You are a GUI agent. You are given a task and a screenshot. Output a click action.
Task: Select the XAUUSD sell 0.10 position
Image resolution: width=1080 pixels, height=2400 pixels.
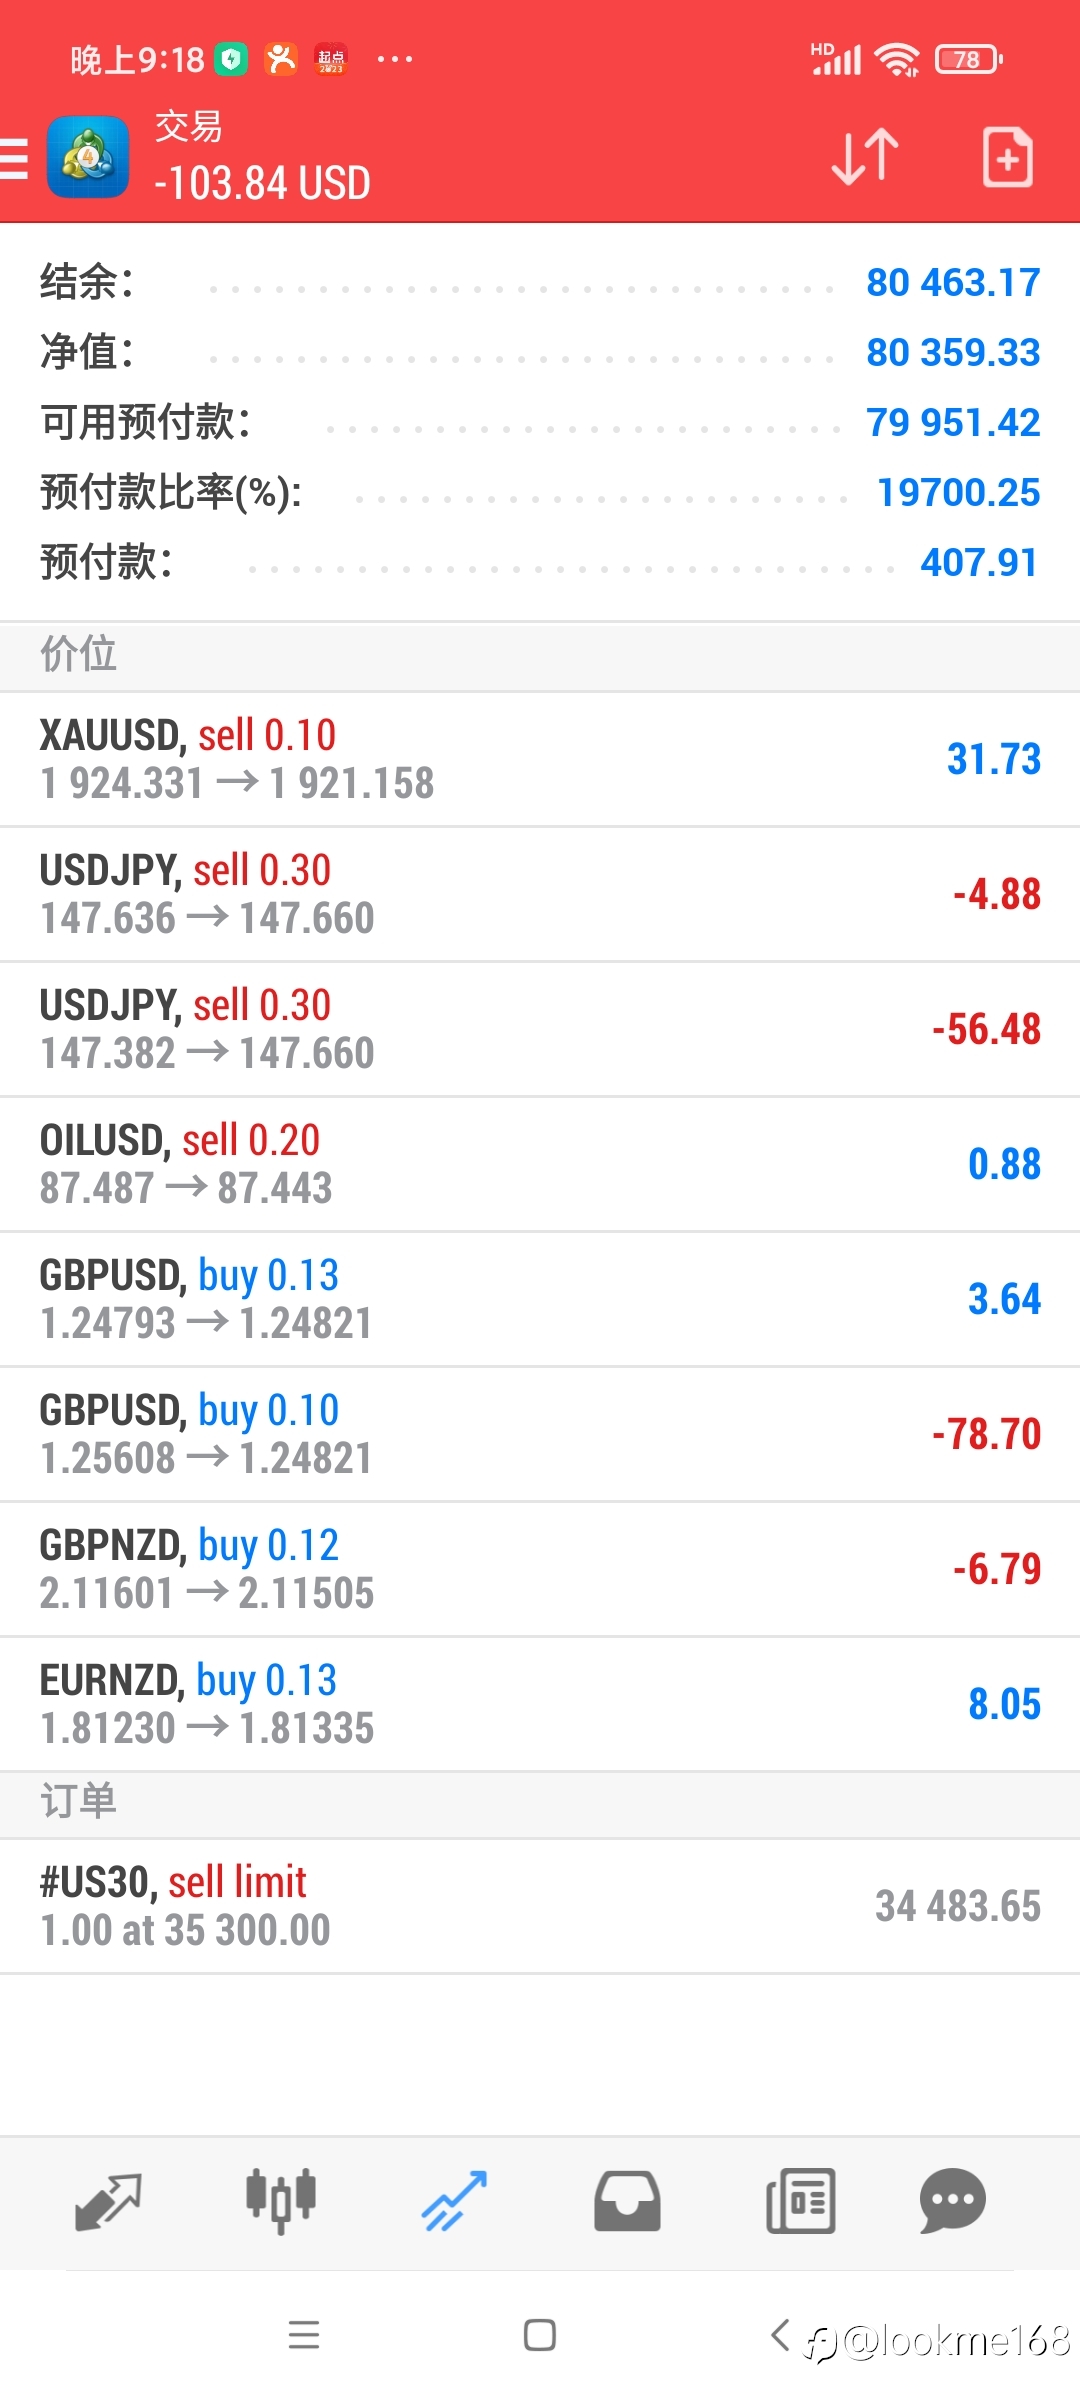540,760
